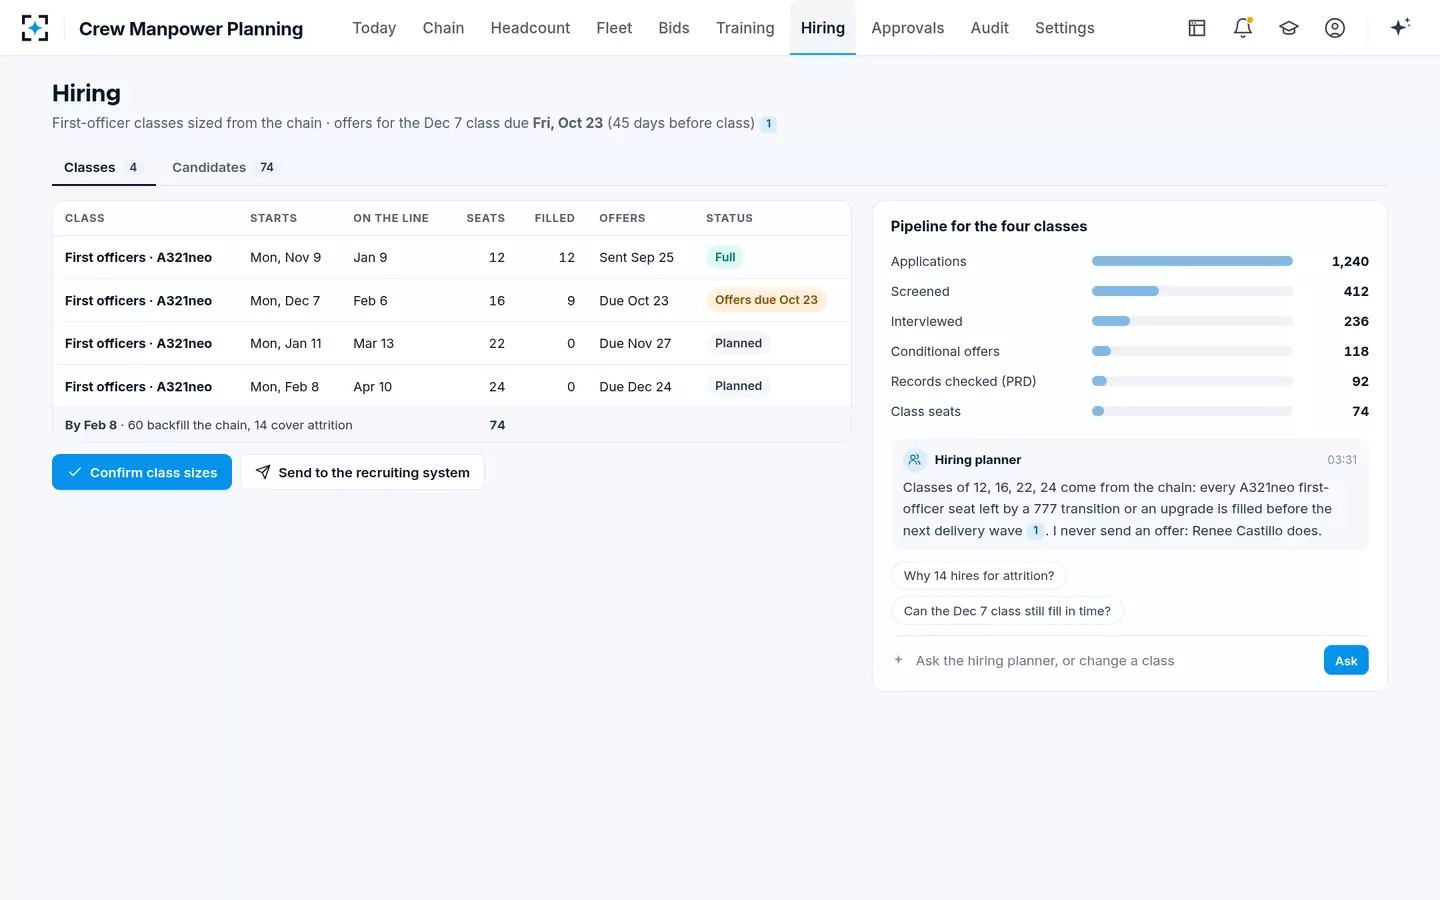Navigate to the Bids tab
The image size is (1440, 900).
pos(674,28)
